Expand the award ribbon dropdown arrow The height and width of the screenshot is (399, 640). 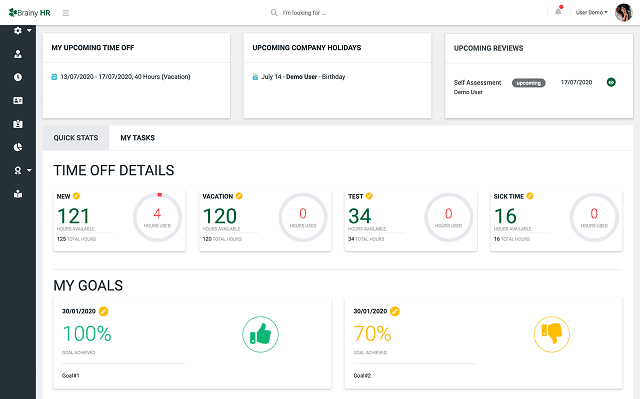(x=29, y=170)
